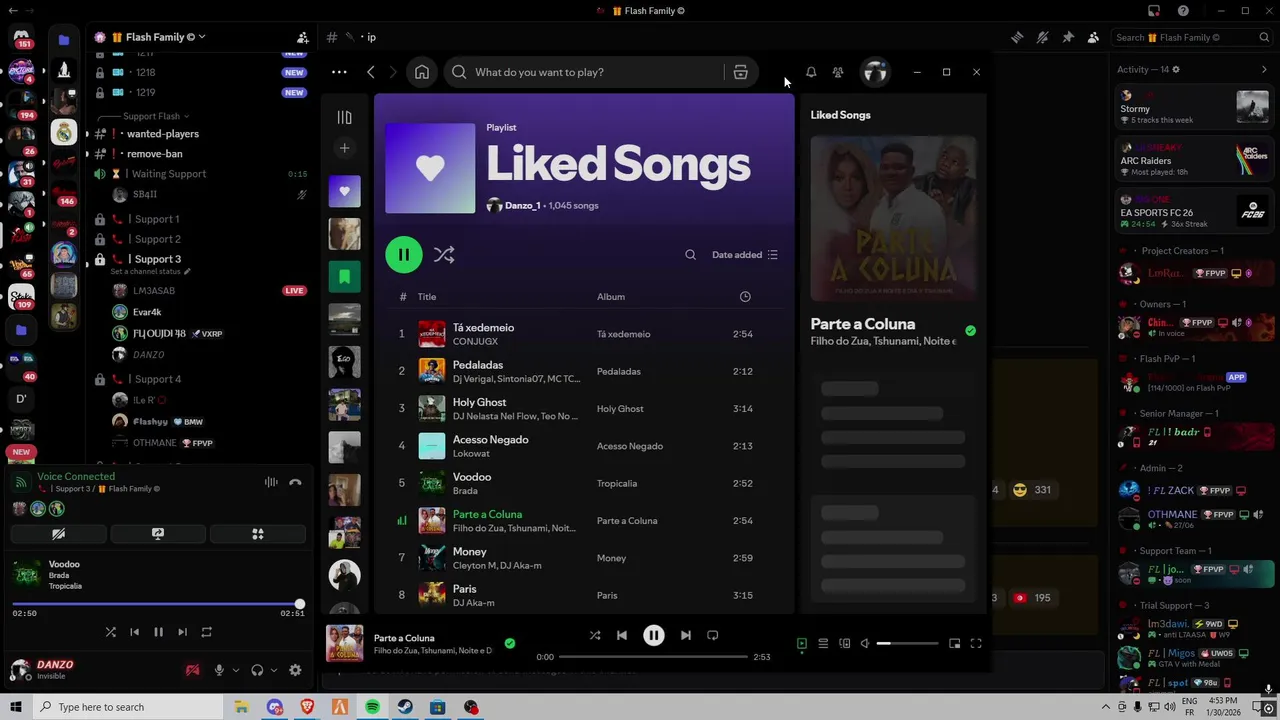Open Brada artist link under Voodoo

(465, 491)
